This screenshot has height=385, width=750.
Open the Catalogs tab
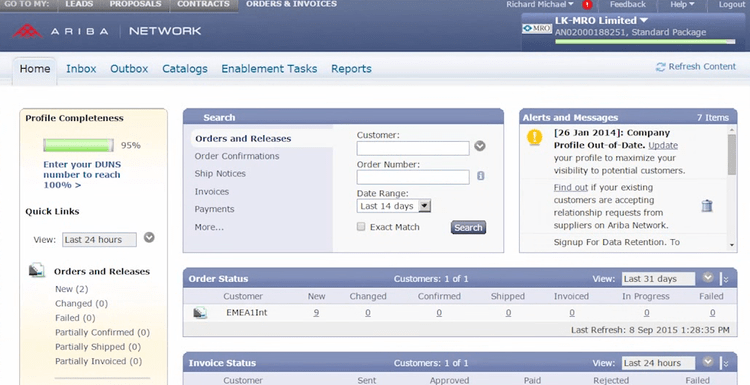(185, 69)
